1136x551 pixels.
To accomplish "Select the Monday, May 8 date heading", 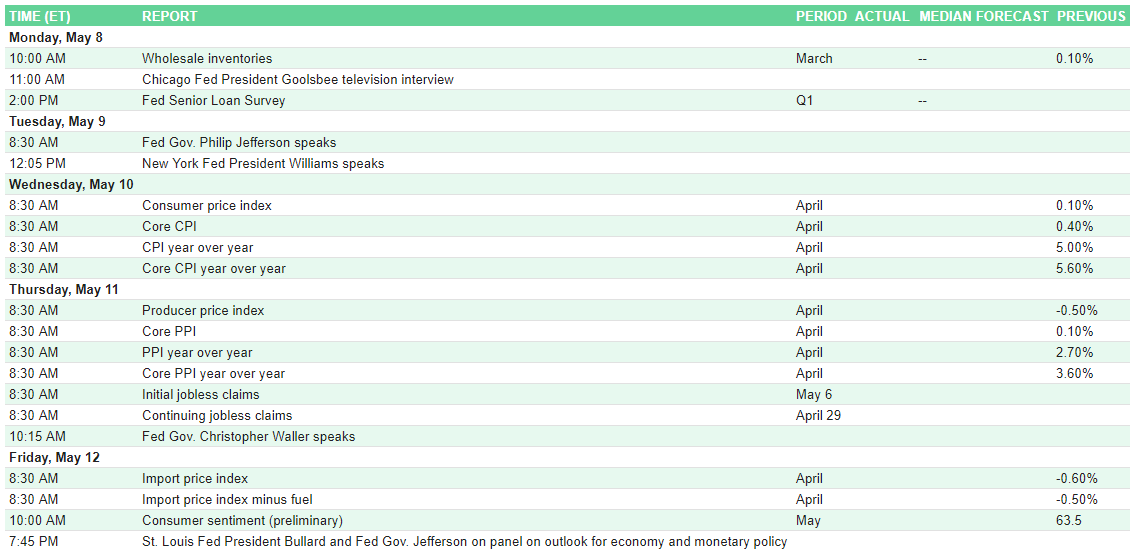I will pyautogui.click(x=56, y=38).
